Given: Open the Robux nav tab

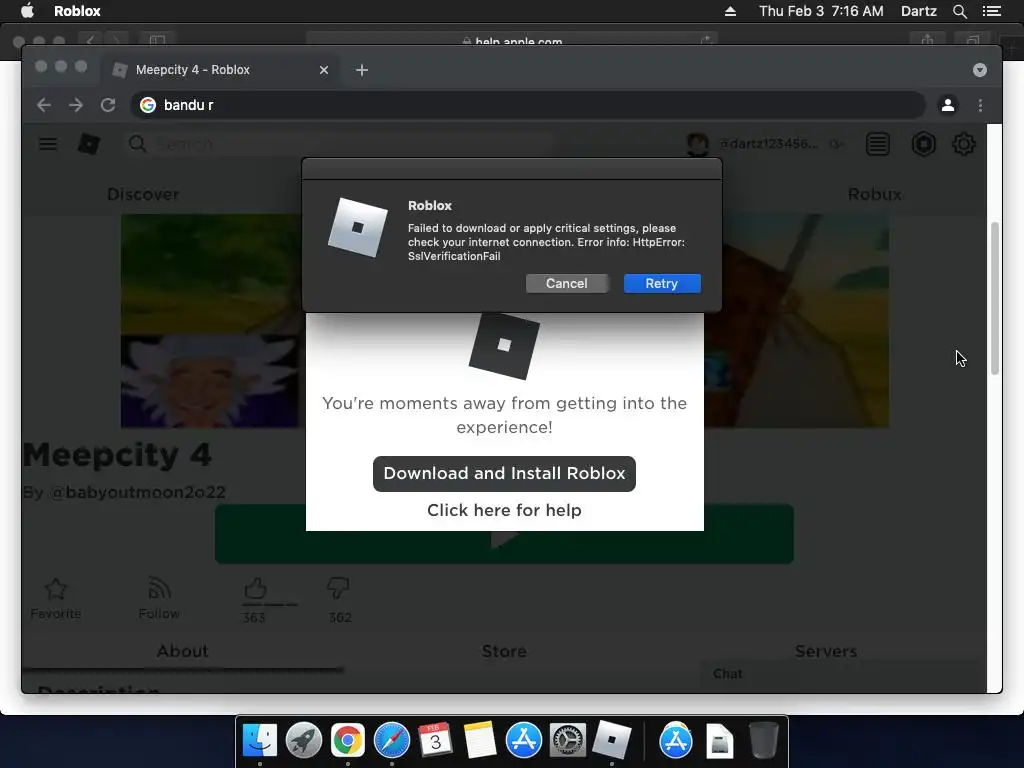Looking at the screenshot, I should click(x=874, y=195).
